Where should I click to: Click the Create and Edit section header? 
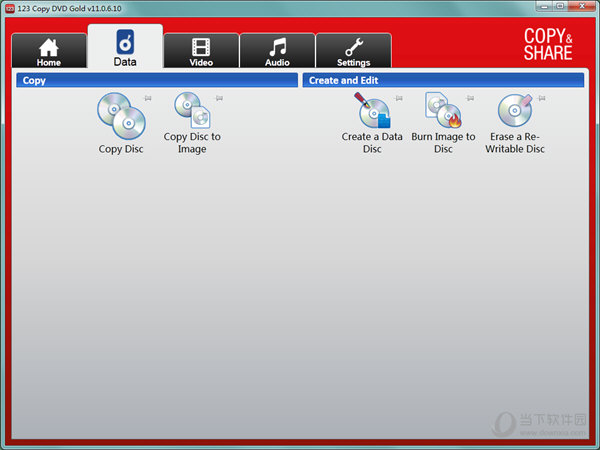[443, 80]
